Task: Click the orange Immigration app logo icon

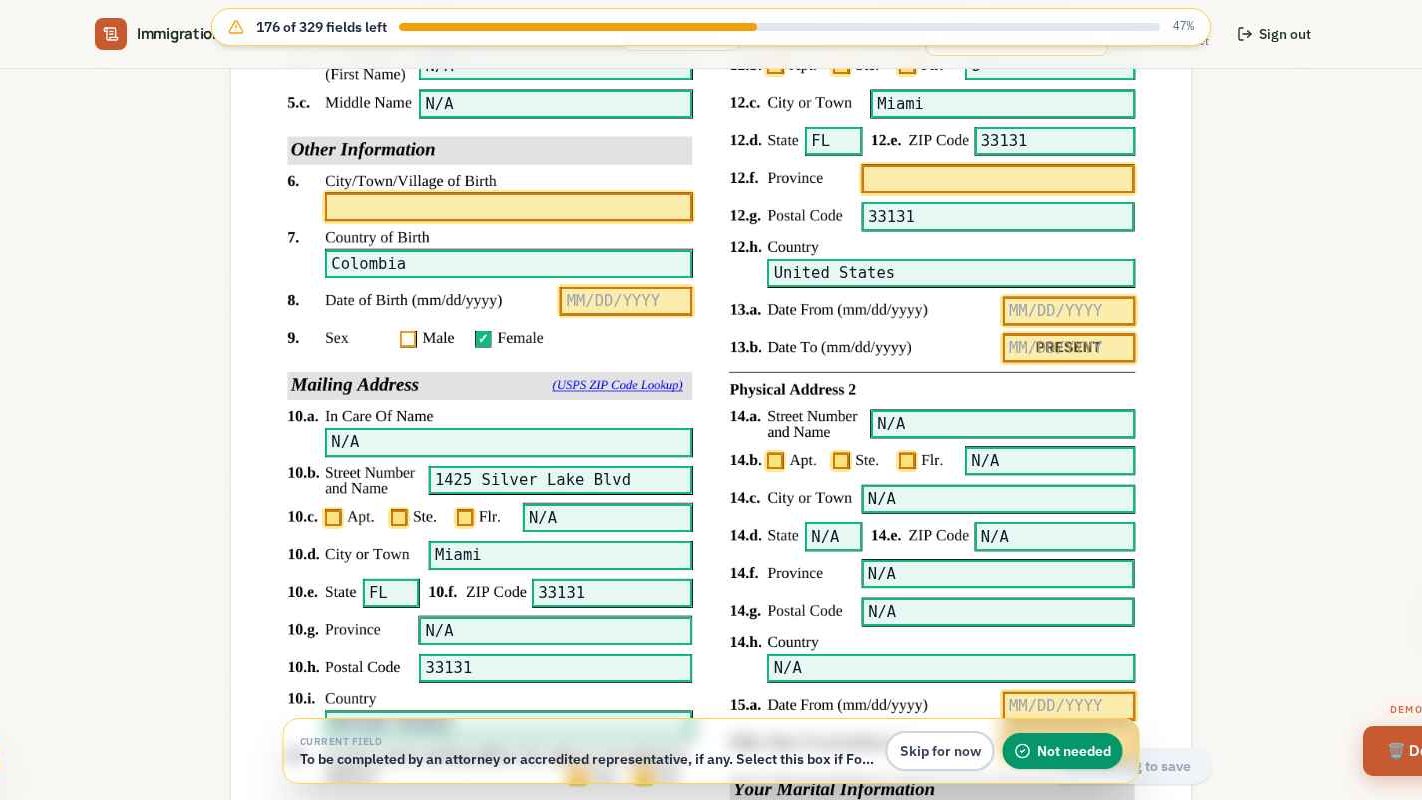Action: click(x=111, y=34)
